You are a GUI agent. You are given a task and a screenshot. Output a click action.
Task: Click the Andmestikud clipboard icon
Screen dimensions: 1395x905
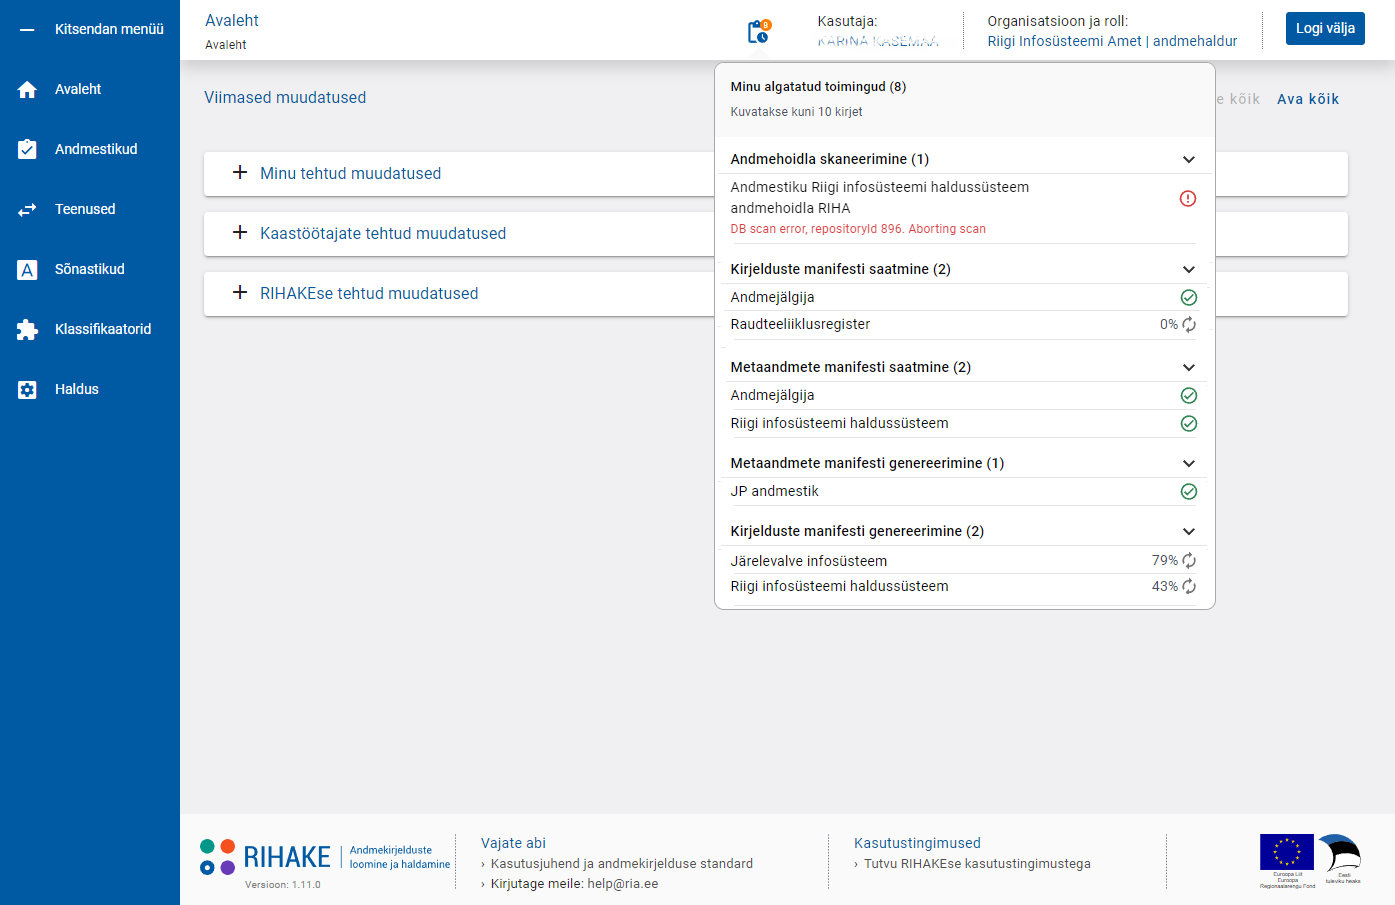[x=27, y=149]
